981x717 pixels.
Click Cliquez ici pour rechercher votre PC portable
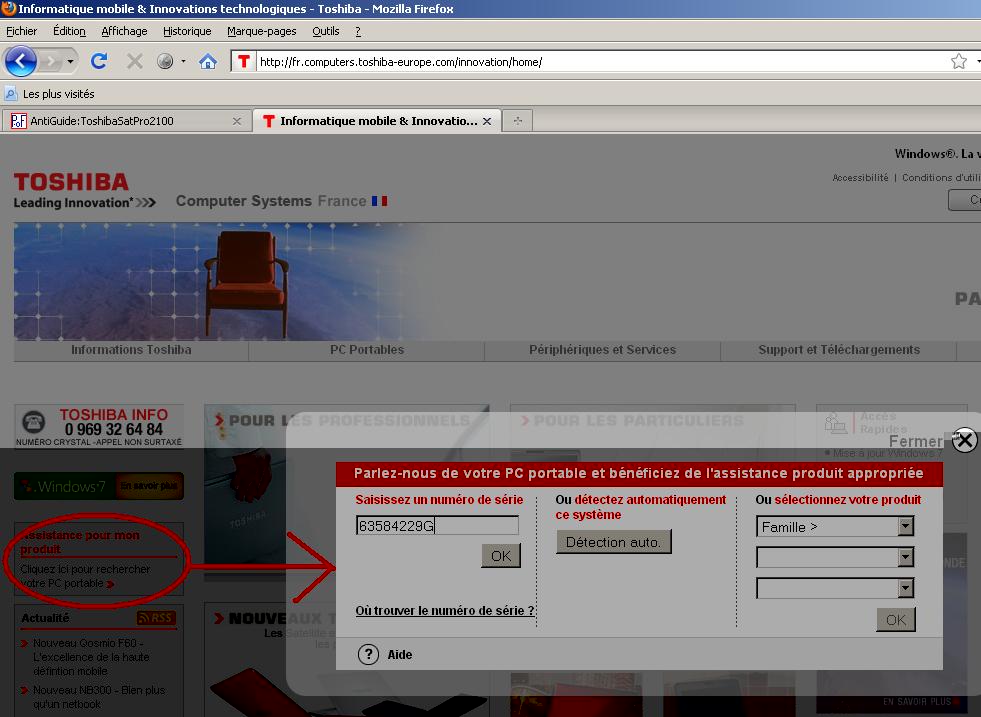pyautogui.click(x=85, y=576)
